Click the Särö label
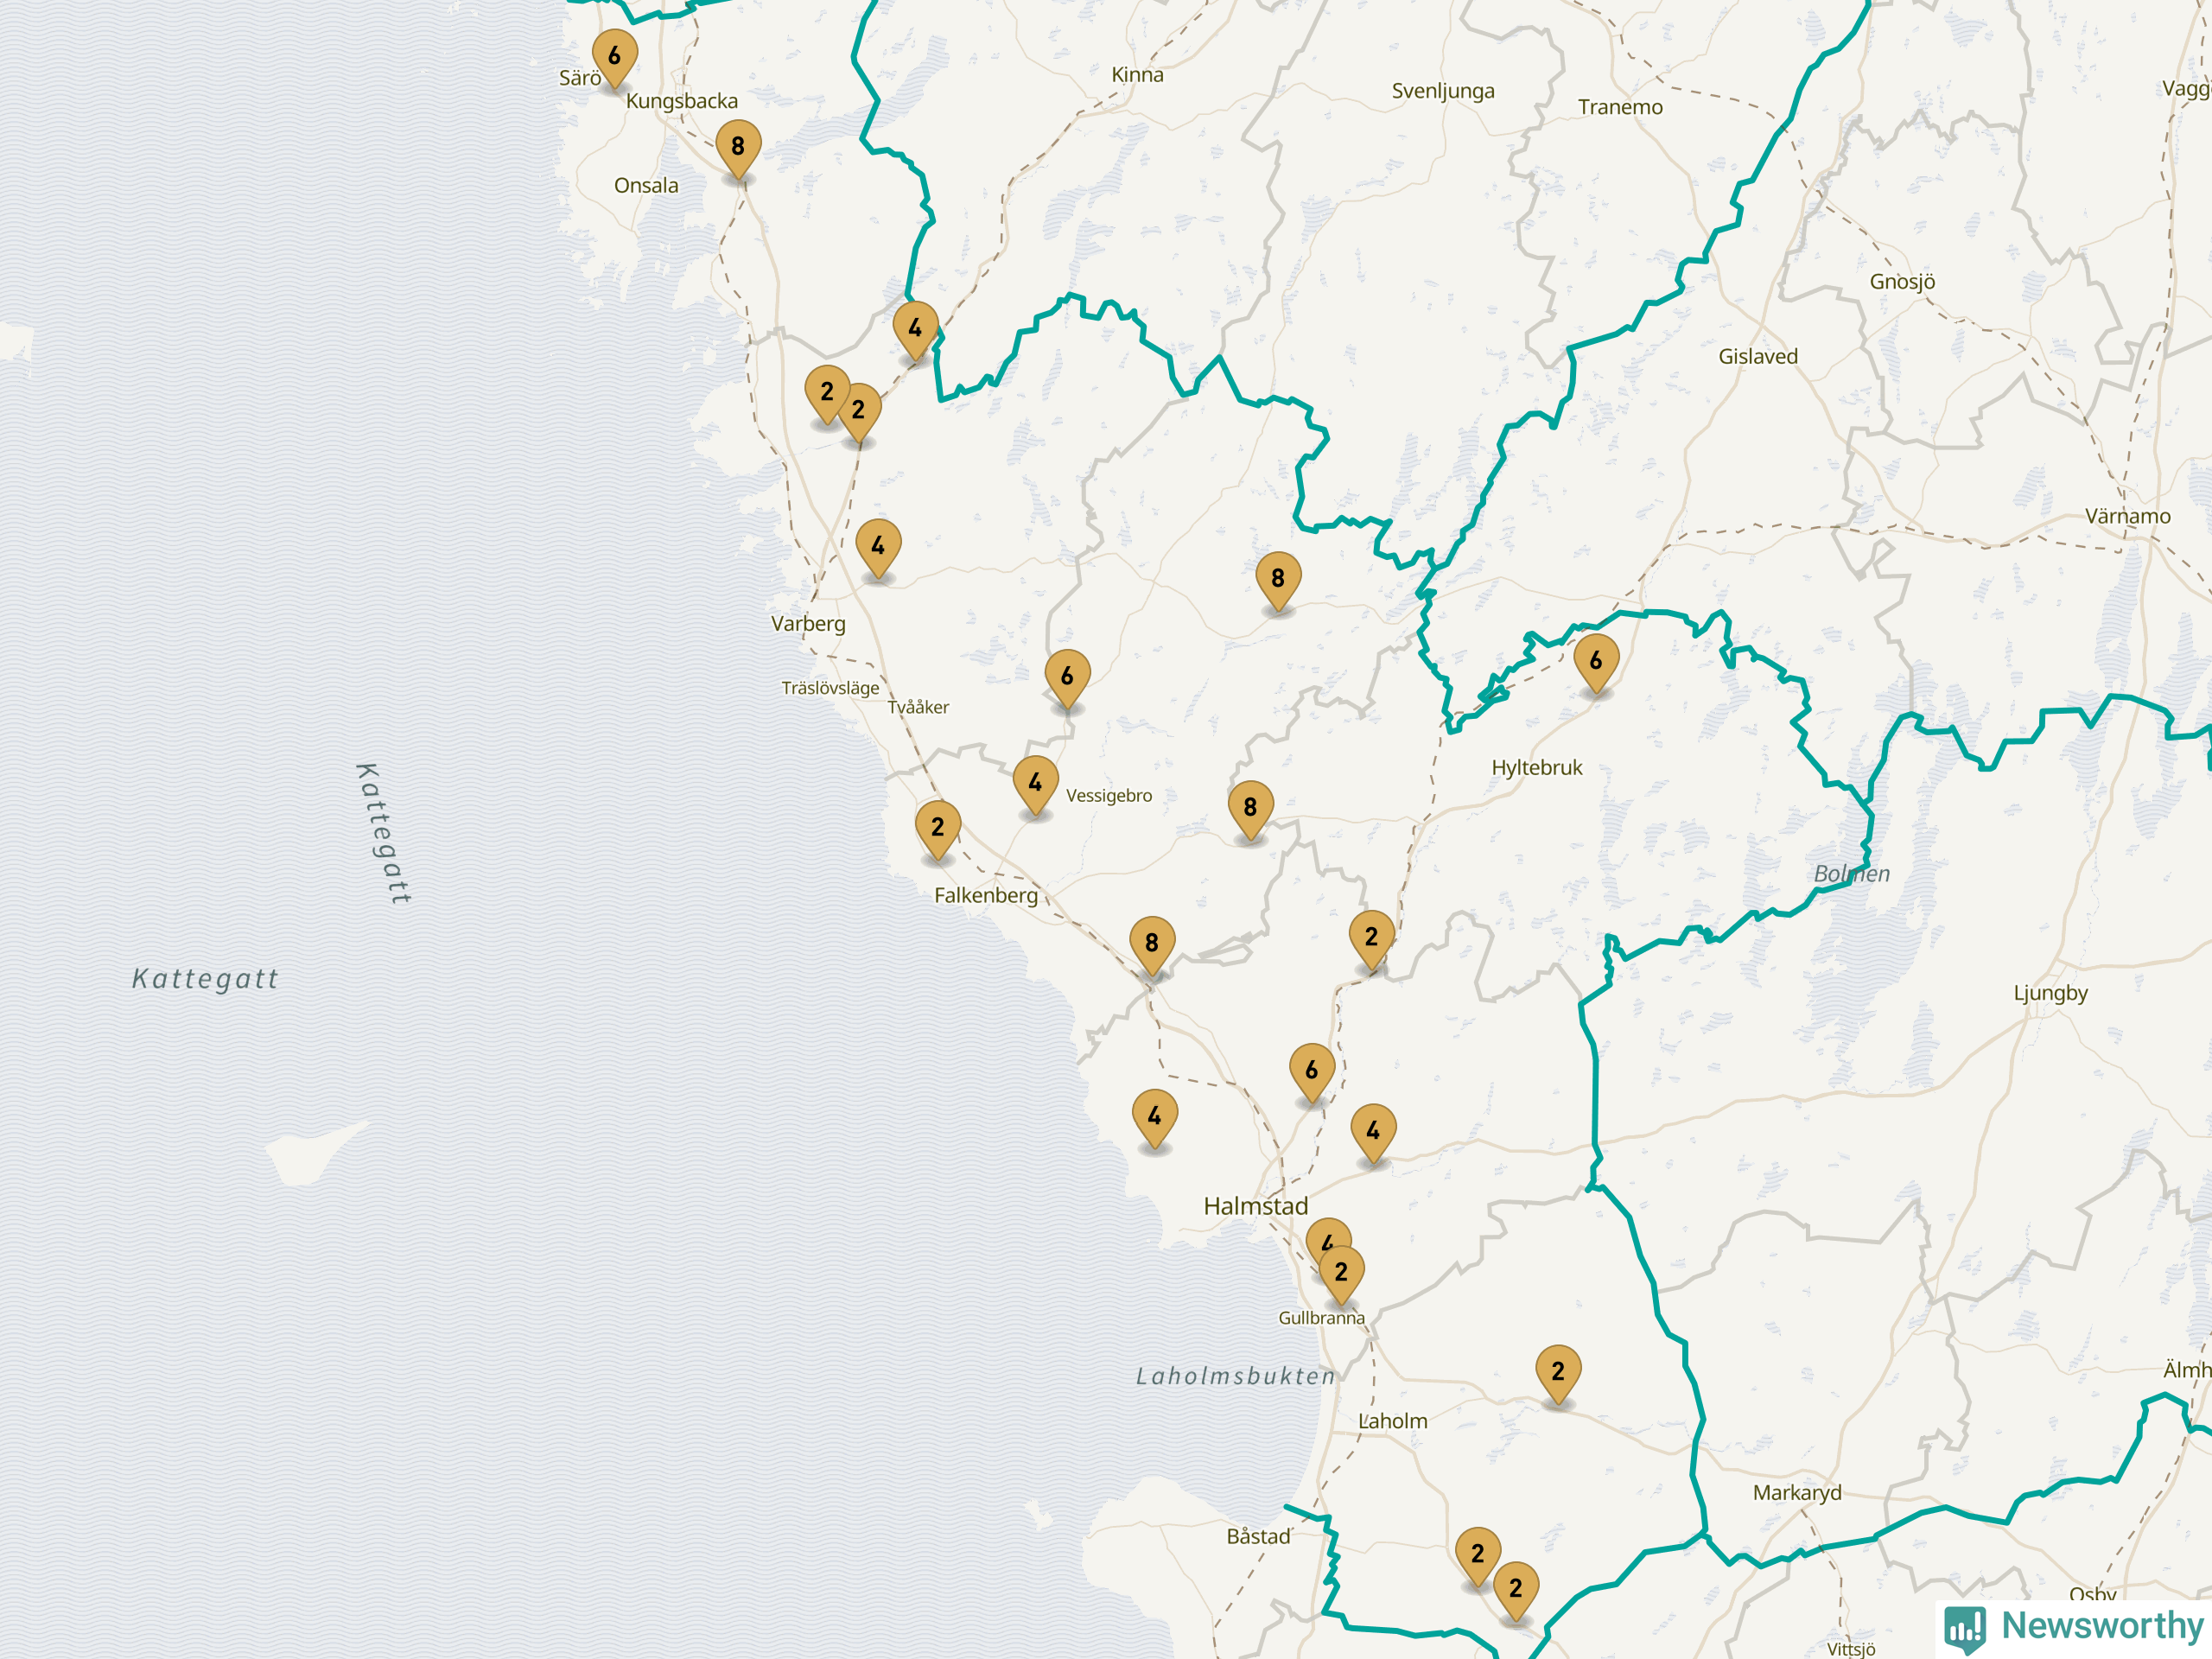Image resolution: width=2212 pixels, height=1659 pixels. point(580,78)
